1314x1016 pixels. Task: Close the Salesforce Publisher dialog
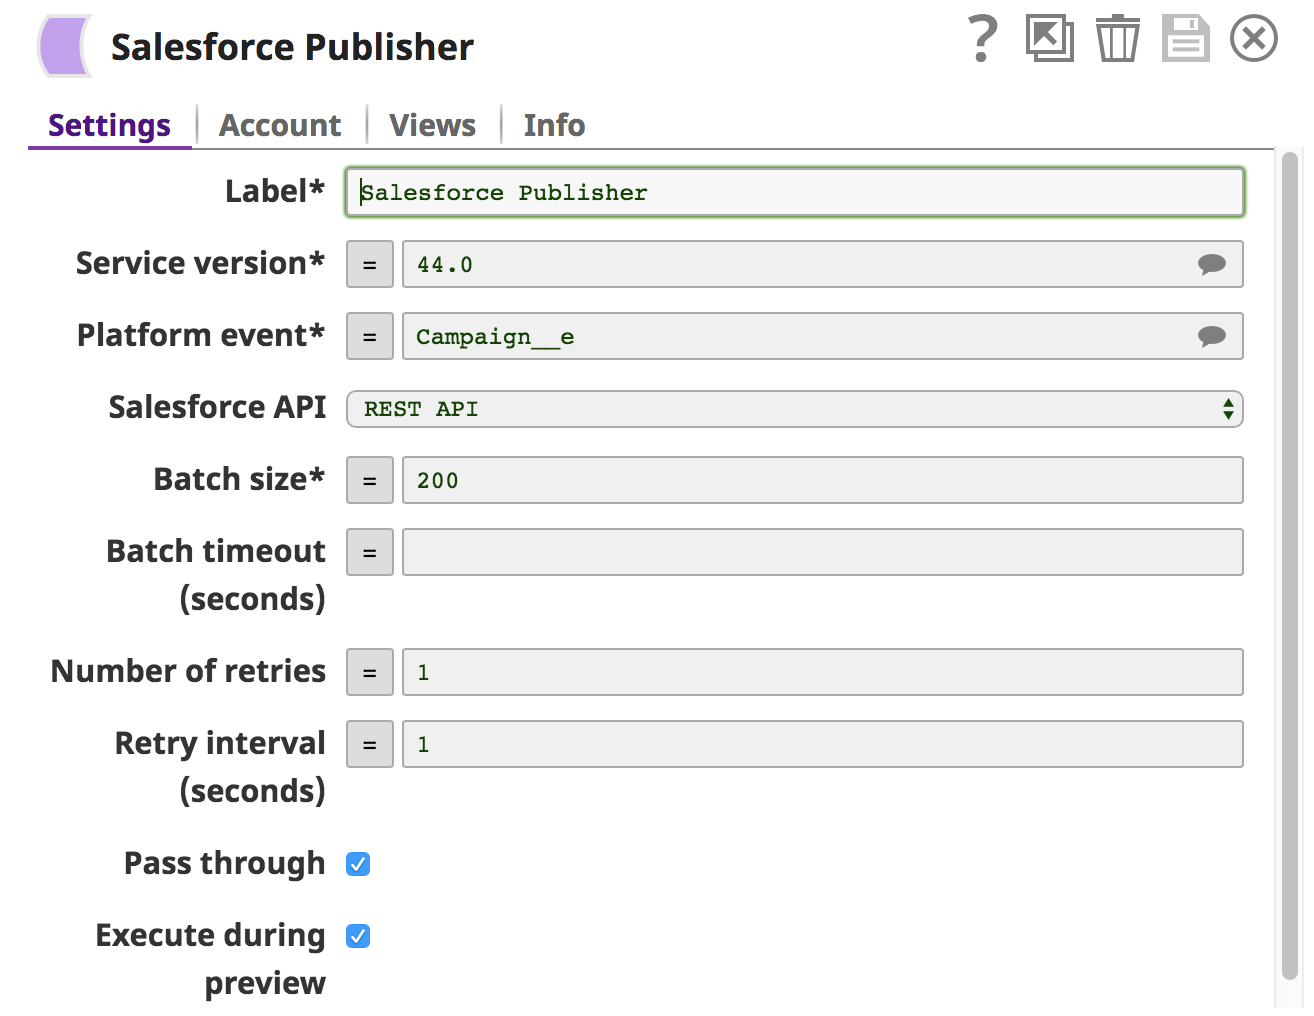(1253, 39)
